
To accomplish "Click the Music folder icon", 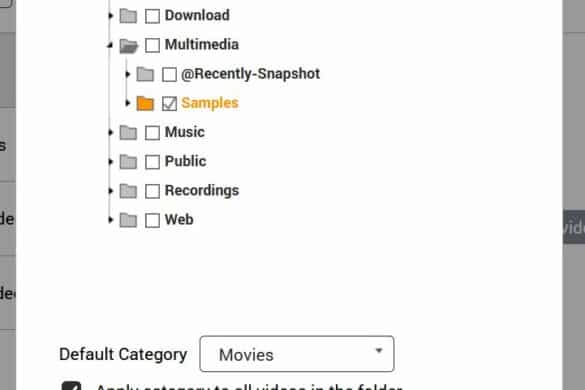I will tap(128, 132).
